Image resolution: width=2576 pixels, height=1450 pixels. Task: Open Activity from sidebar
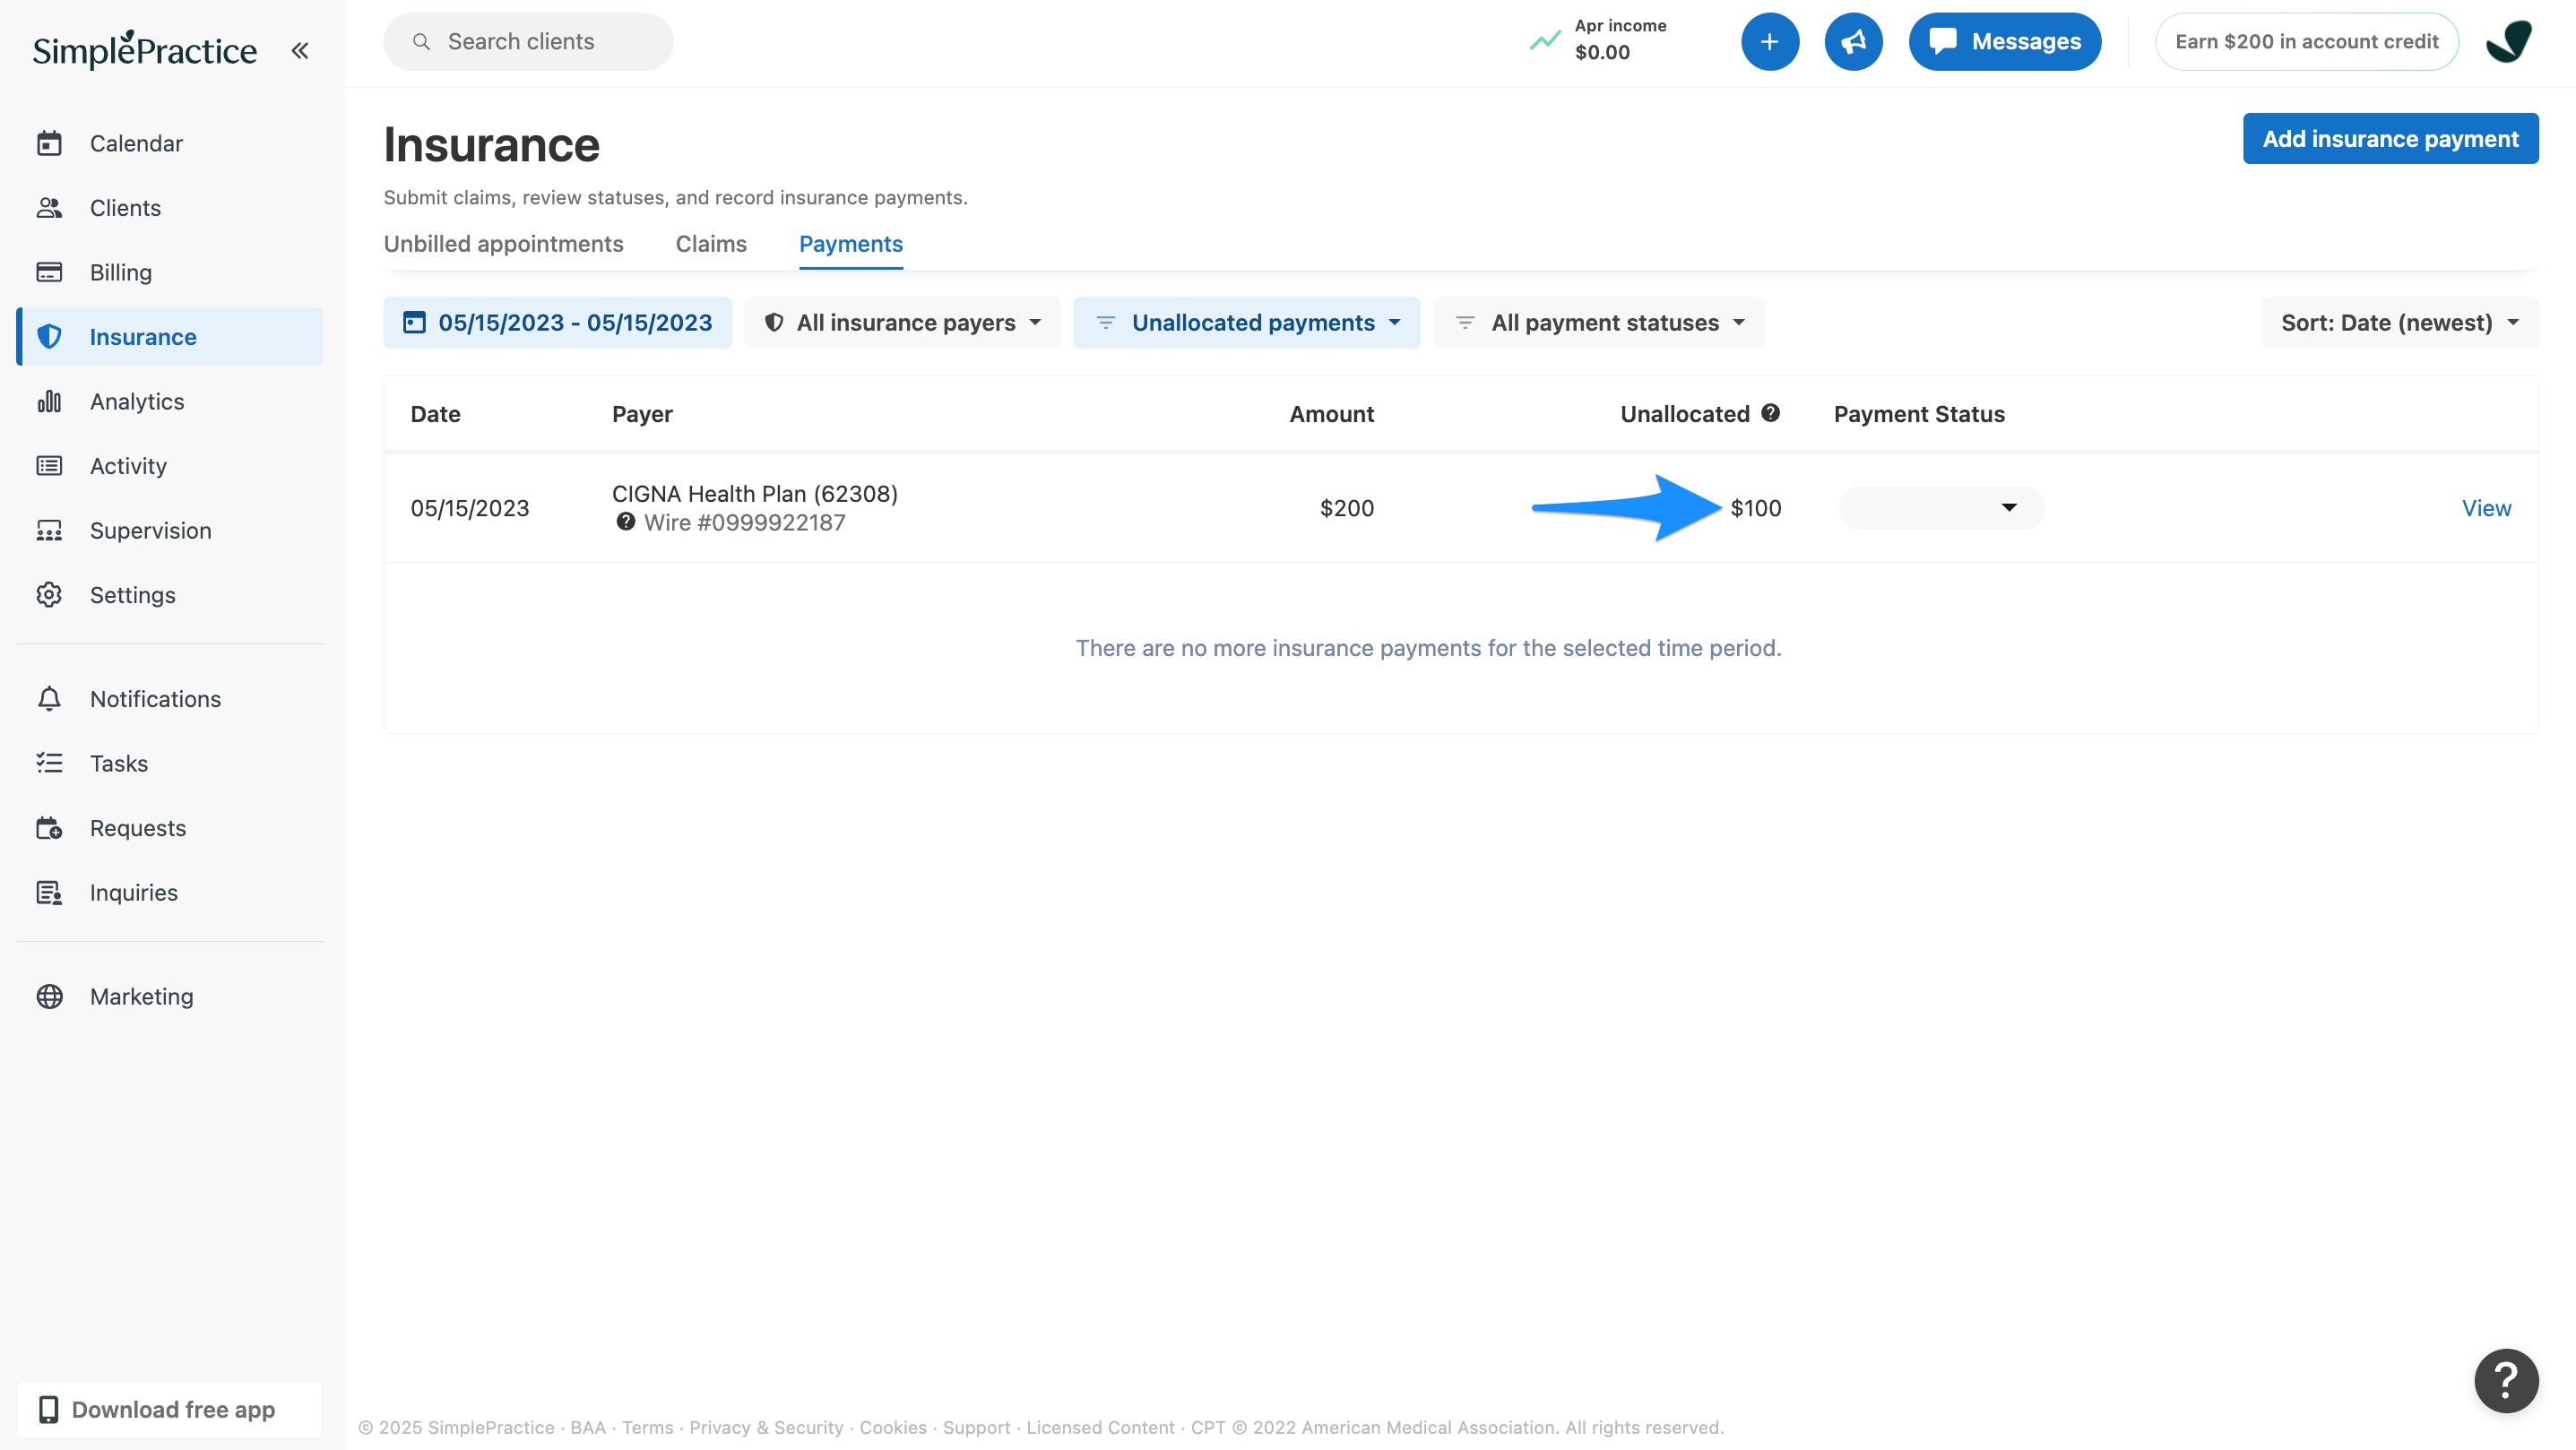coord(169,466)
